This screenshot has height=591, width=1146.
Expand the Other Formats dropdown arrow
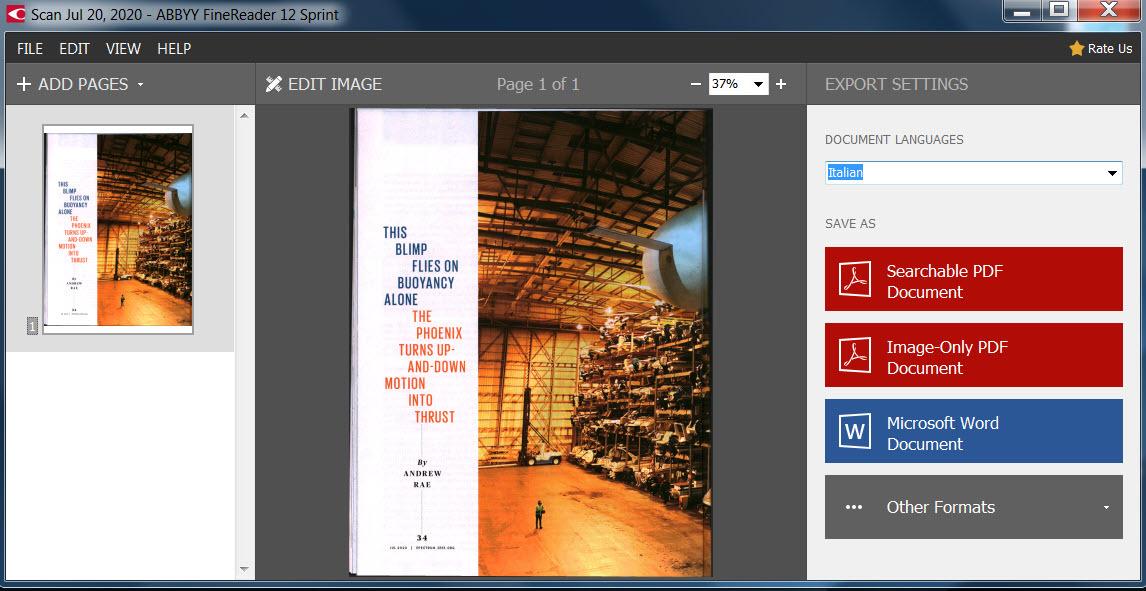pyautogui.click(x=1107, y=508)
